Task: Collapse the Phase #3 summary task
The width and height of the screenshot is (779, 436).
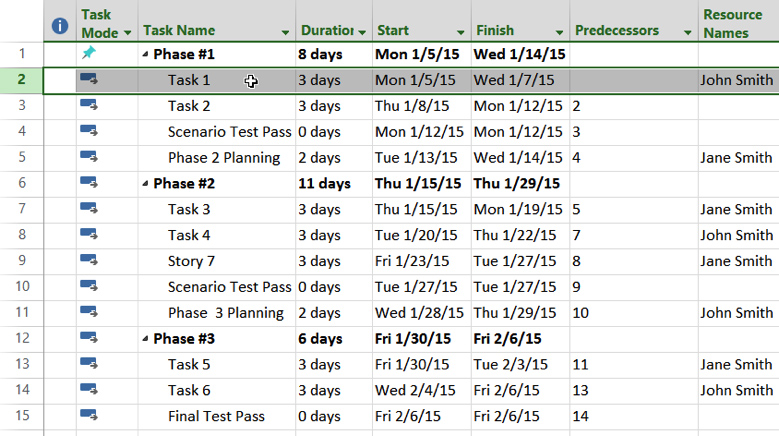Action: coord(145,340)
